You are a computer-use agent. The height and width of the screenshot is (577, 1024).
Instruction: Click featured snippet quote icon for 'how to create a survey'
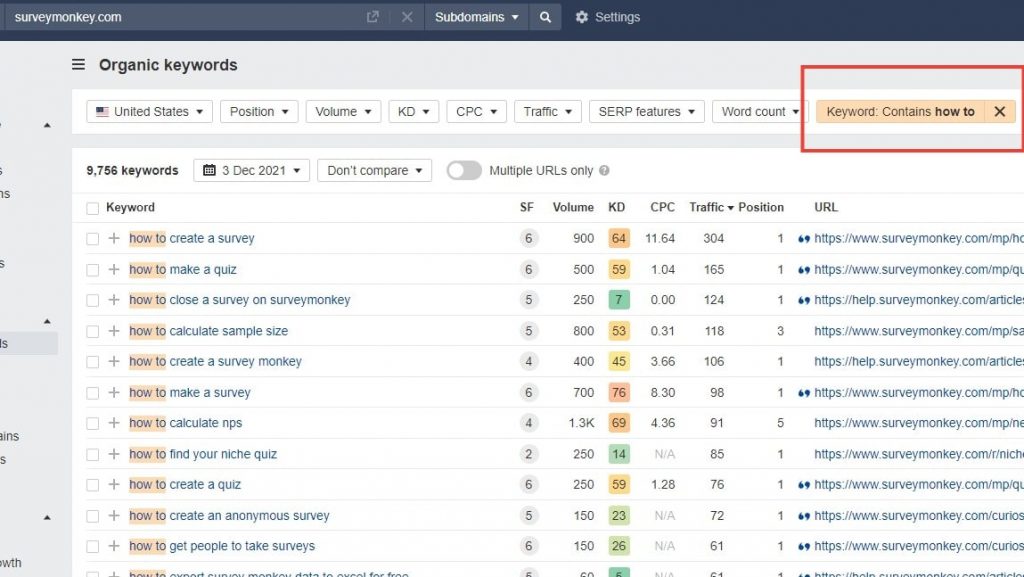tap(804, 239)
